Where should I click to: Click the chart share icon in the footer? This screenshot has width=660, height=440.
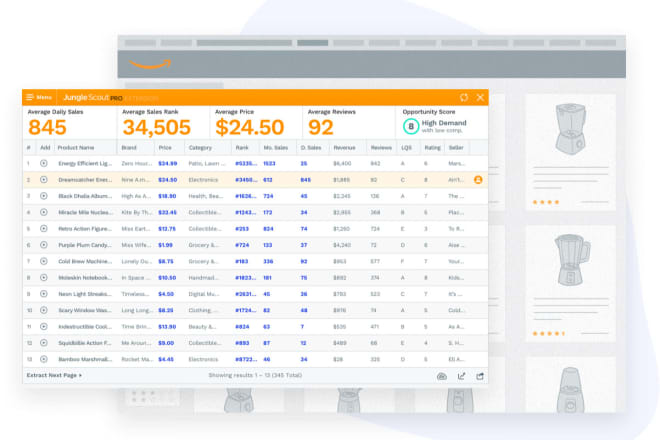coord(461,376)
